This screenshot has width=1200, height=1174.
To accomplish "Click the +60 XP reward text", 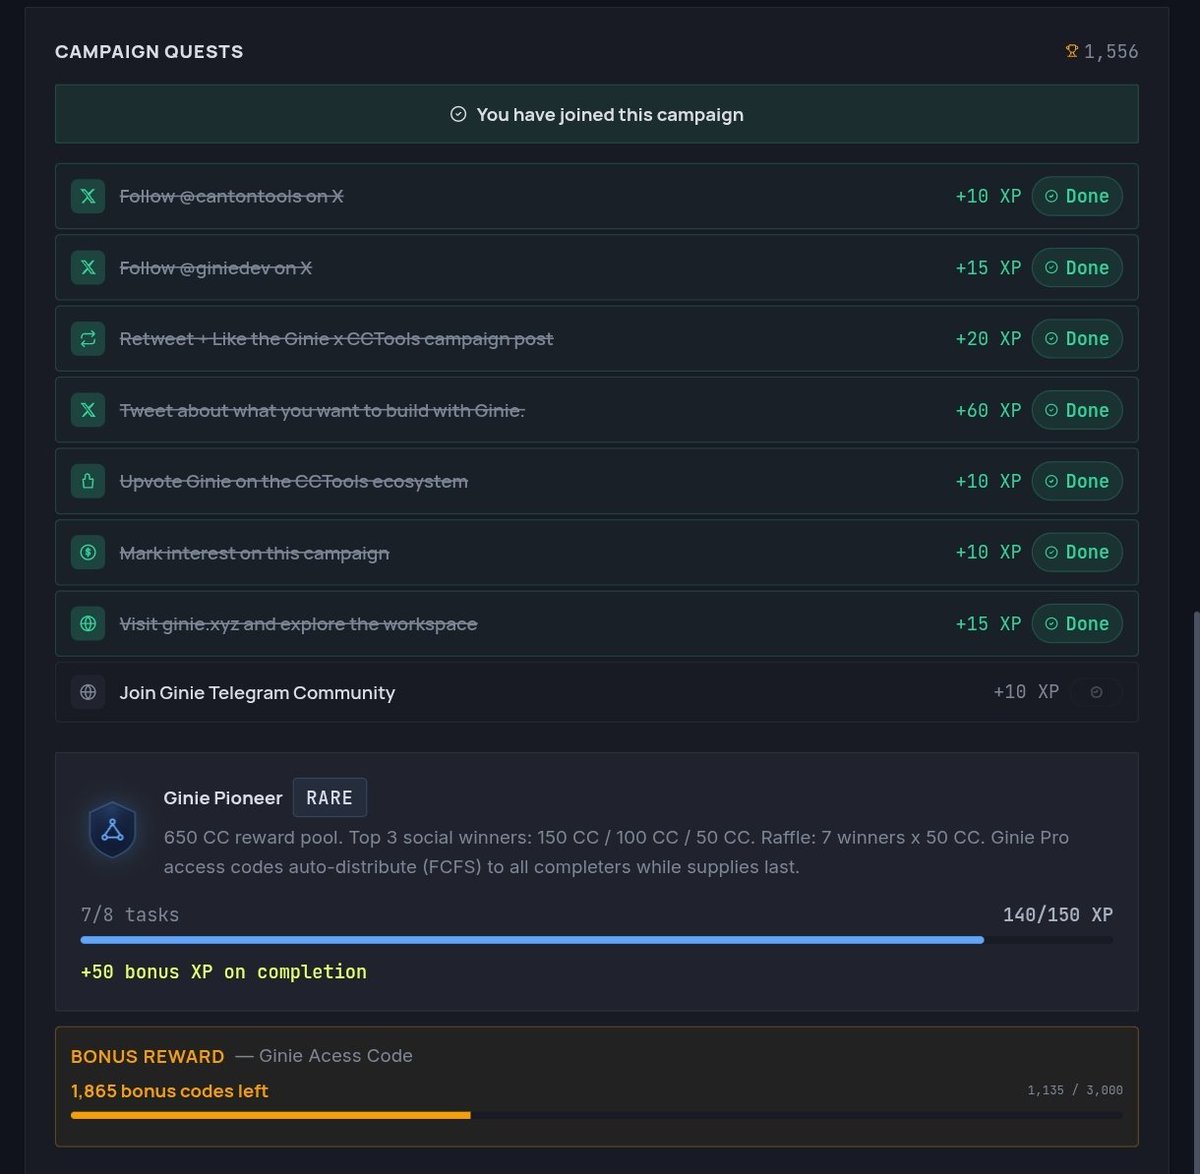I will tap(988, 410).
